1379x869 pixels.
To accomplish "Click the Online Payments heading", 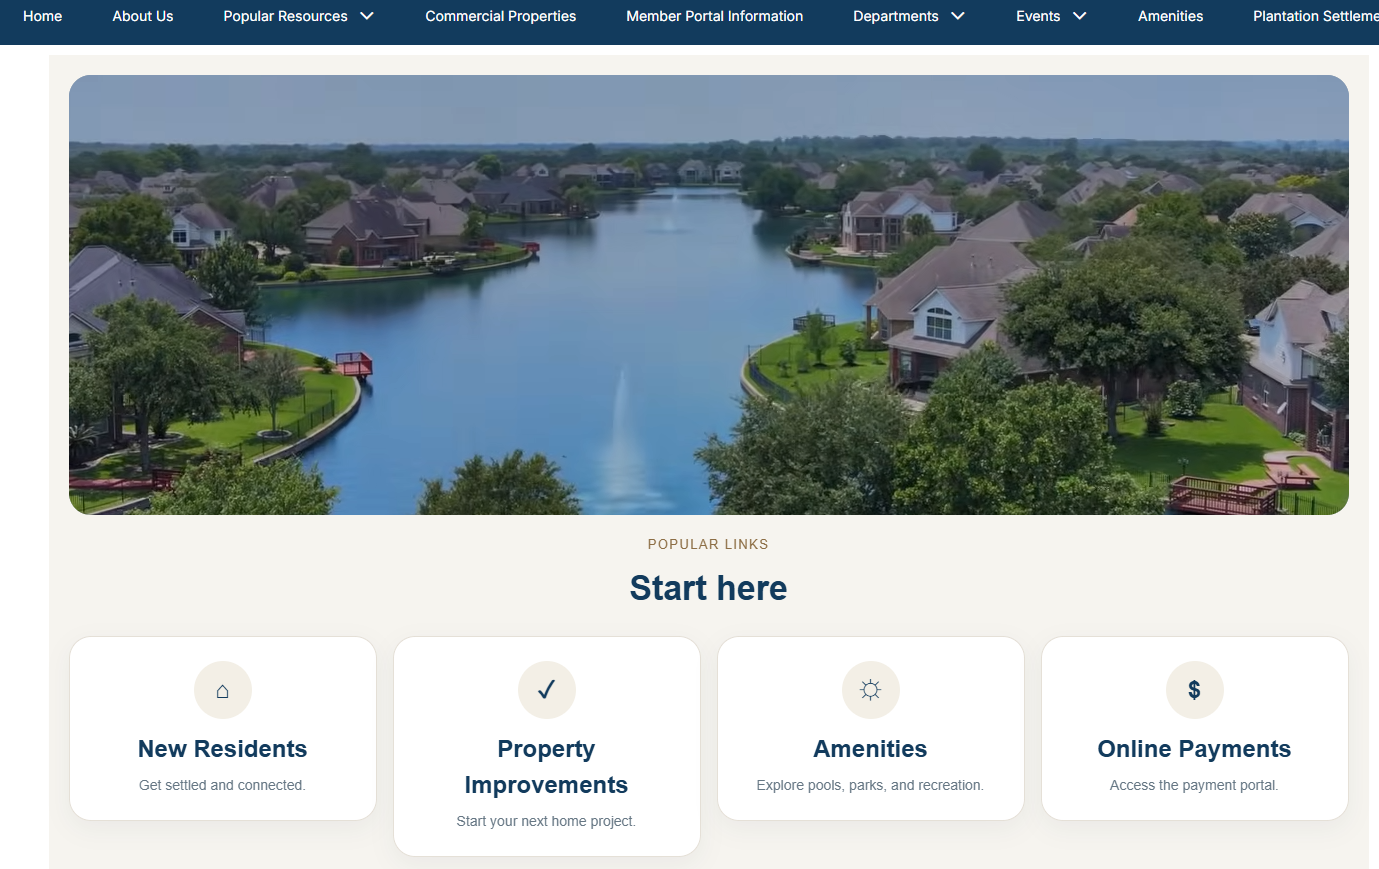I will pos(1195,749).
